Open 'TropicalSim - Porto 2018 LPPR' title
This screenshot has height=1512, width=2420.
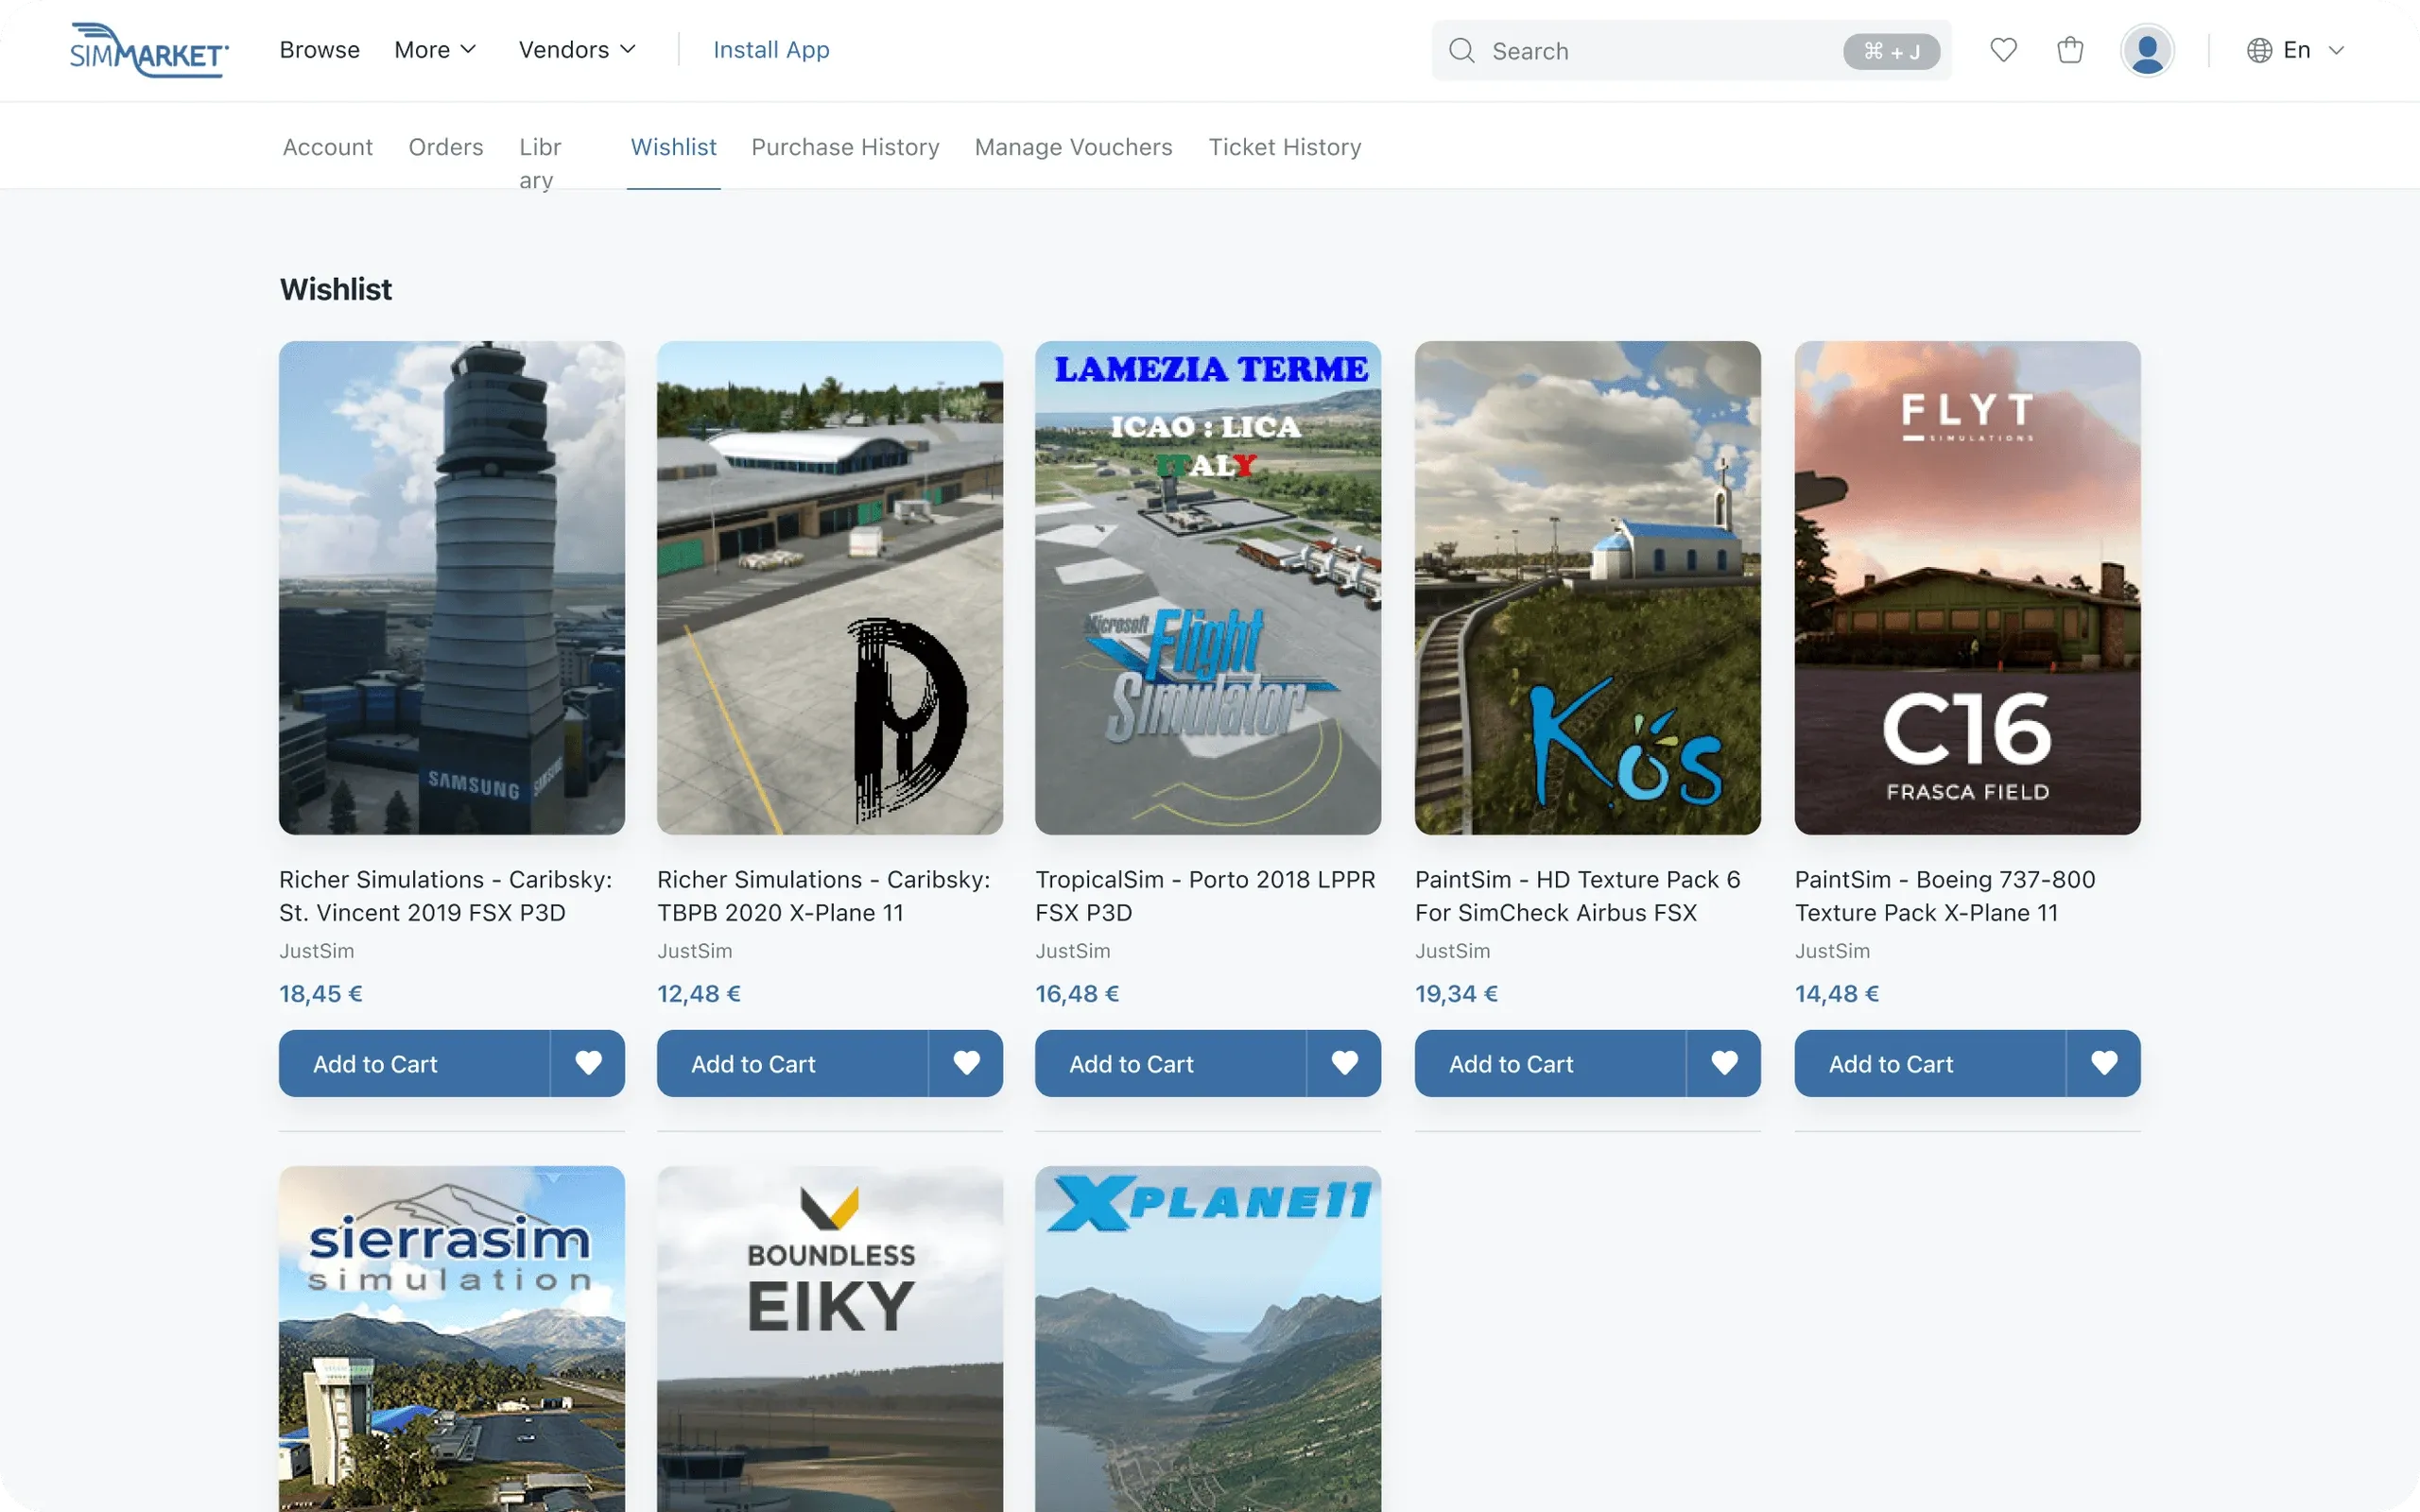click(1205, 896)
